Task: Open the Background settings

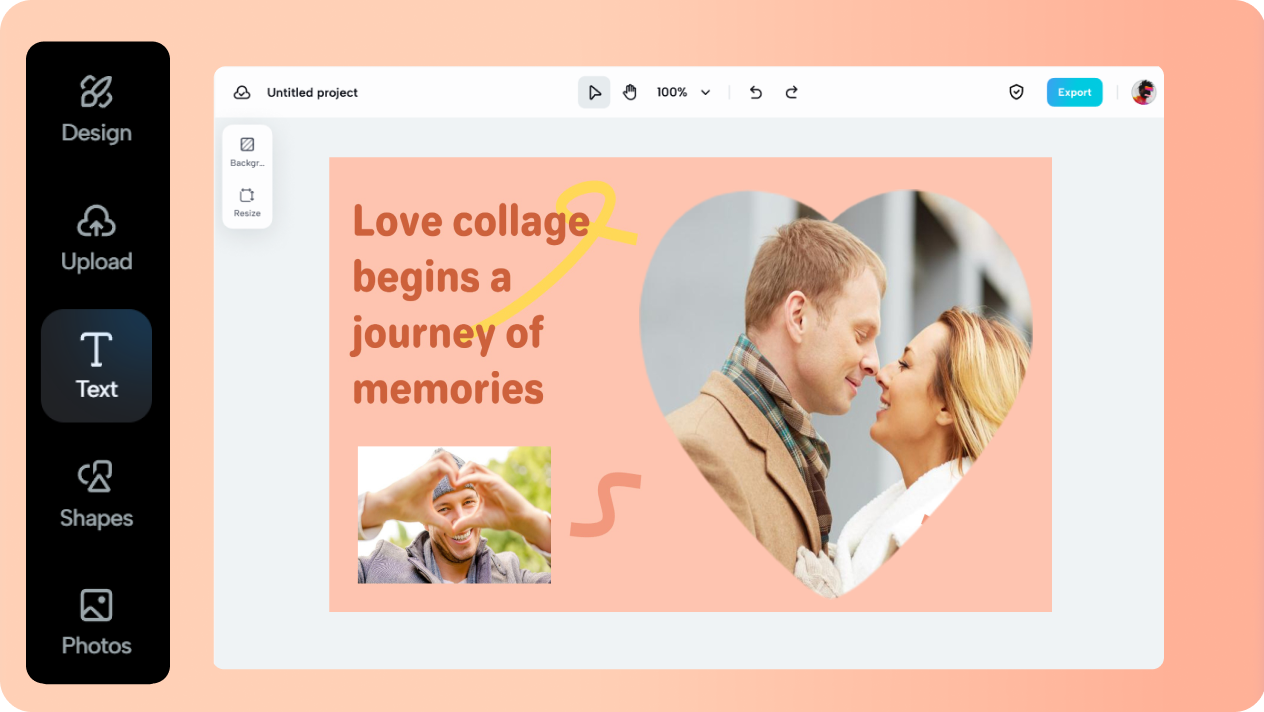Action: tap(246, 150)
